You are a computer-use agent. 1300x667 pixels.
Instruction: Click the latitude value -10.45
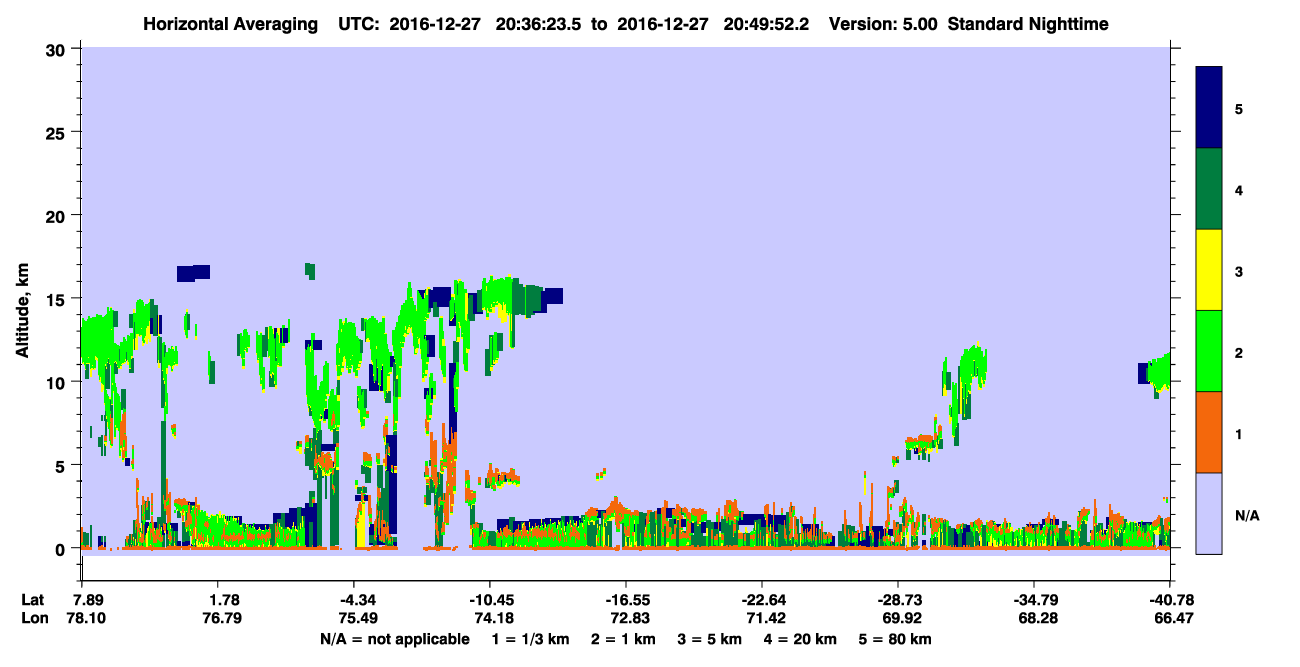coord(488,600)
